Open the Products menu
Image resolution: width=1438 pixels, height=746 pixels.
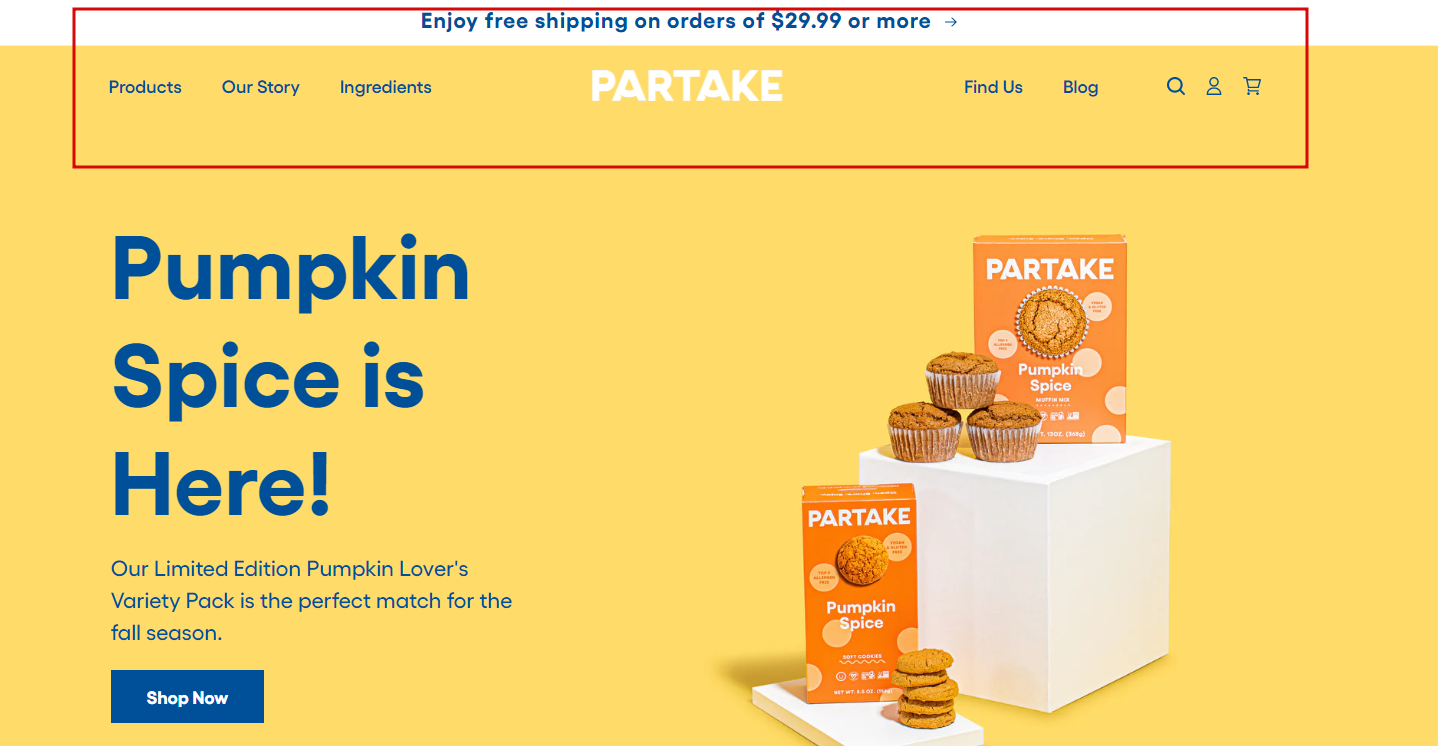pyautogui.click(x=145, y=87)
